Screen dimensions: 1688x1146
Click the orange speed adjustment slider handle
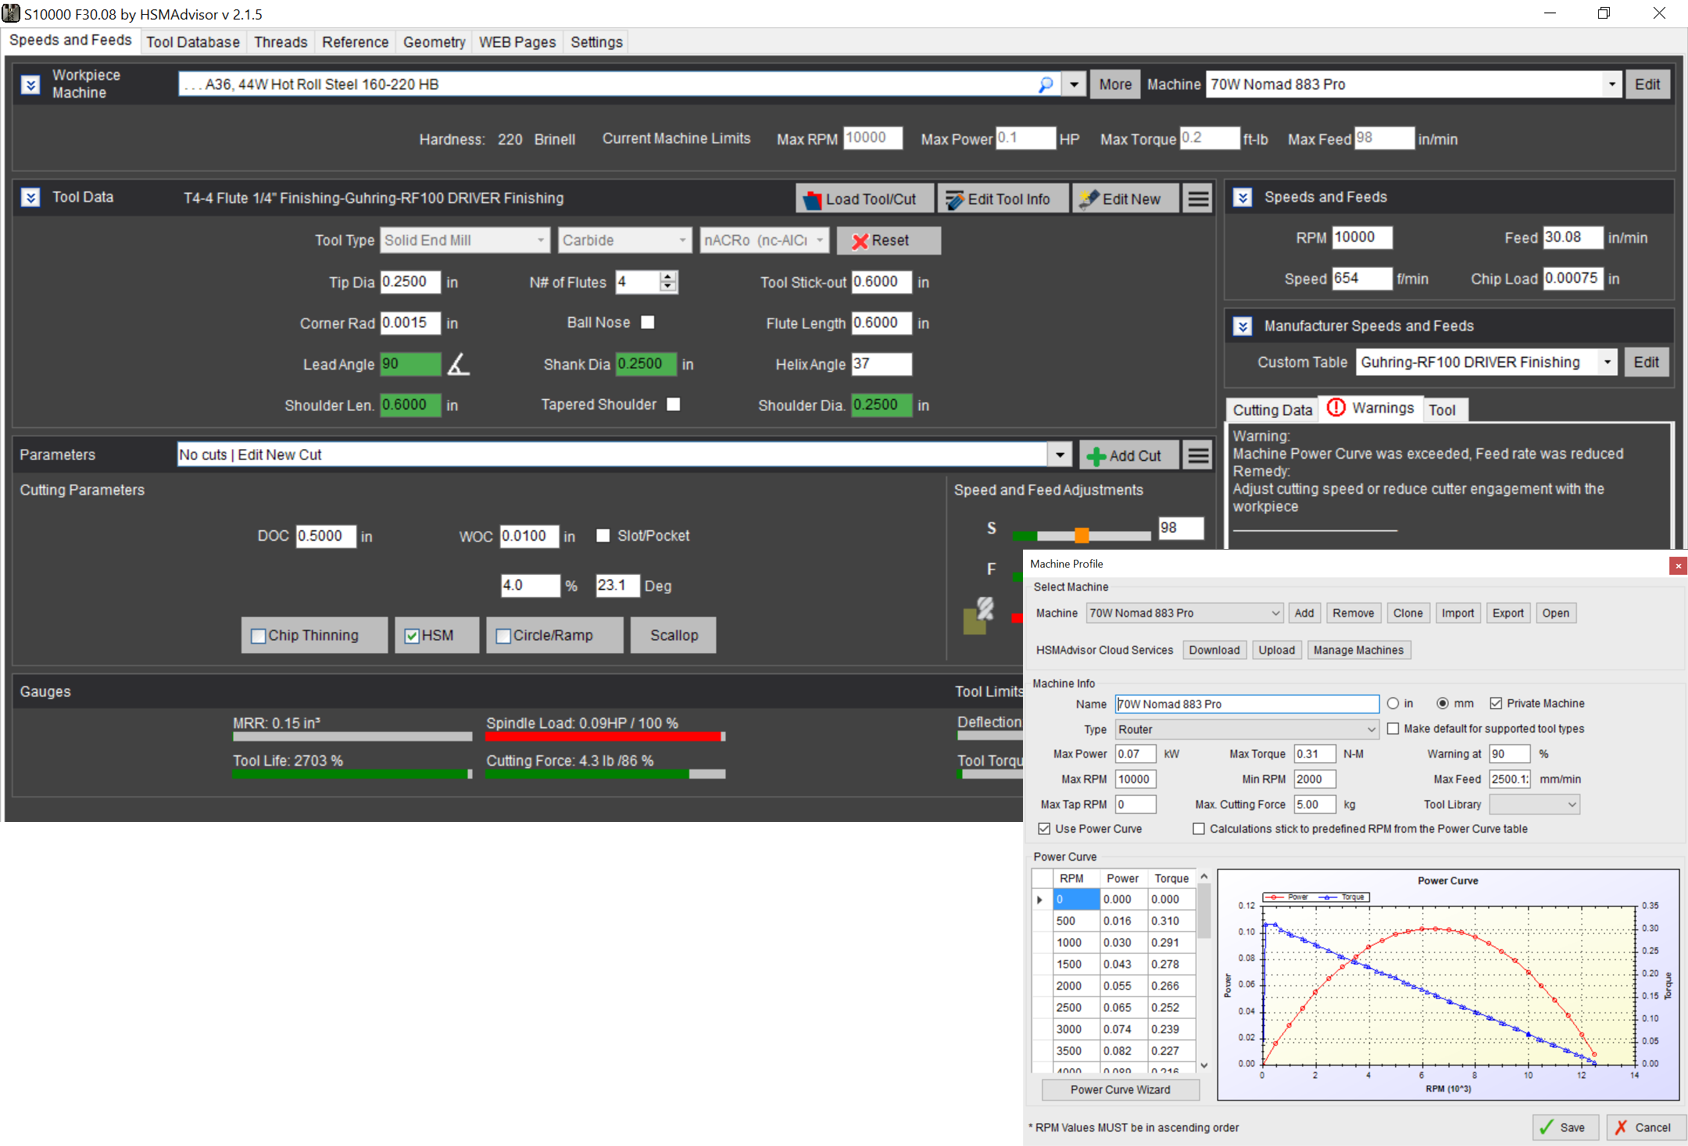click(x=1081, y=536)
